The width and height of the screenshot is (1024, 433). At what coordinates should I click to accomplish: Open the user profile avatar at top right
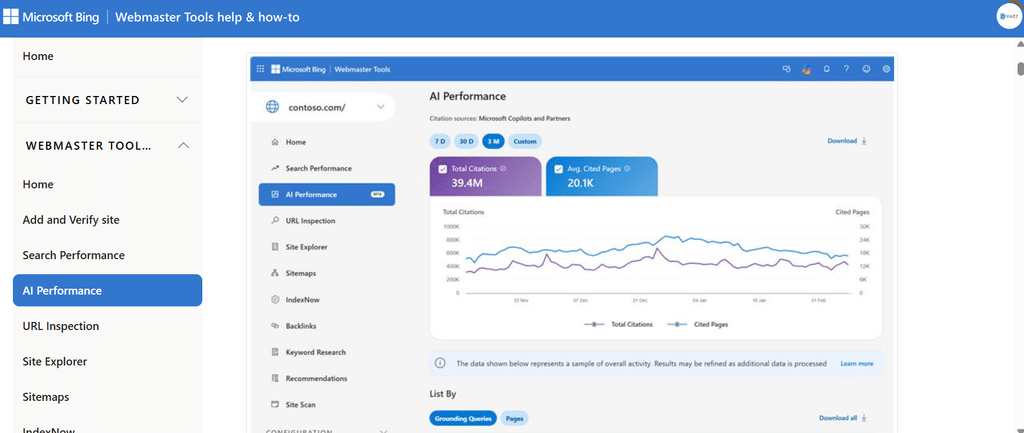point(1009,17)
